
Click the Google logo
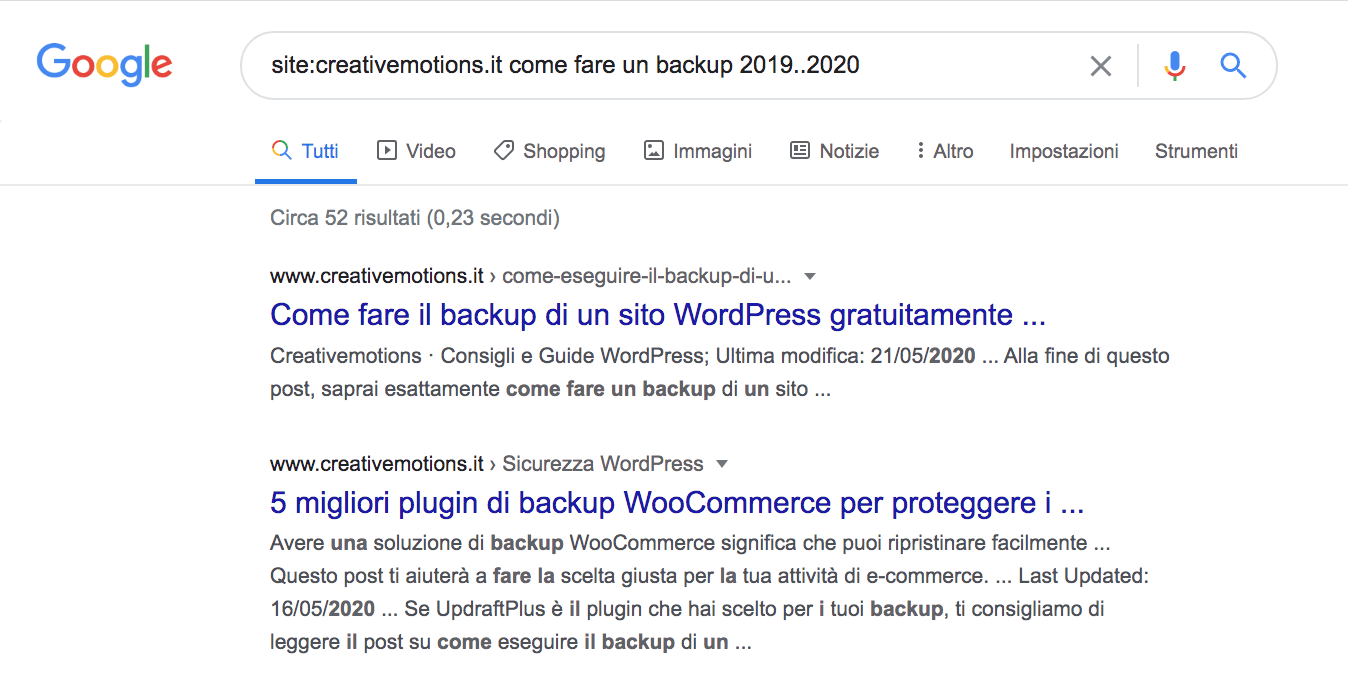104,63
